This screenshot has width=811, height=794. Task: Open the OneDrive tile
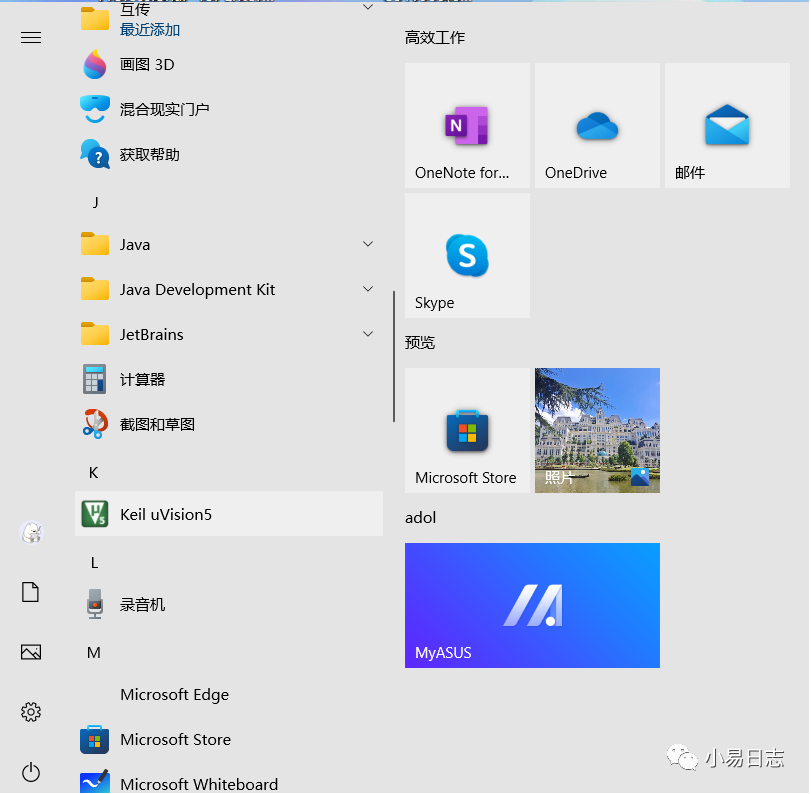coord(597,126)
